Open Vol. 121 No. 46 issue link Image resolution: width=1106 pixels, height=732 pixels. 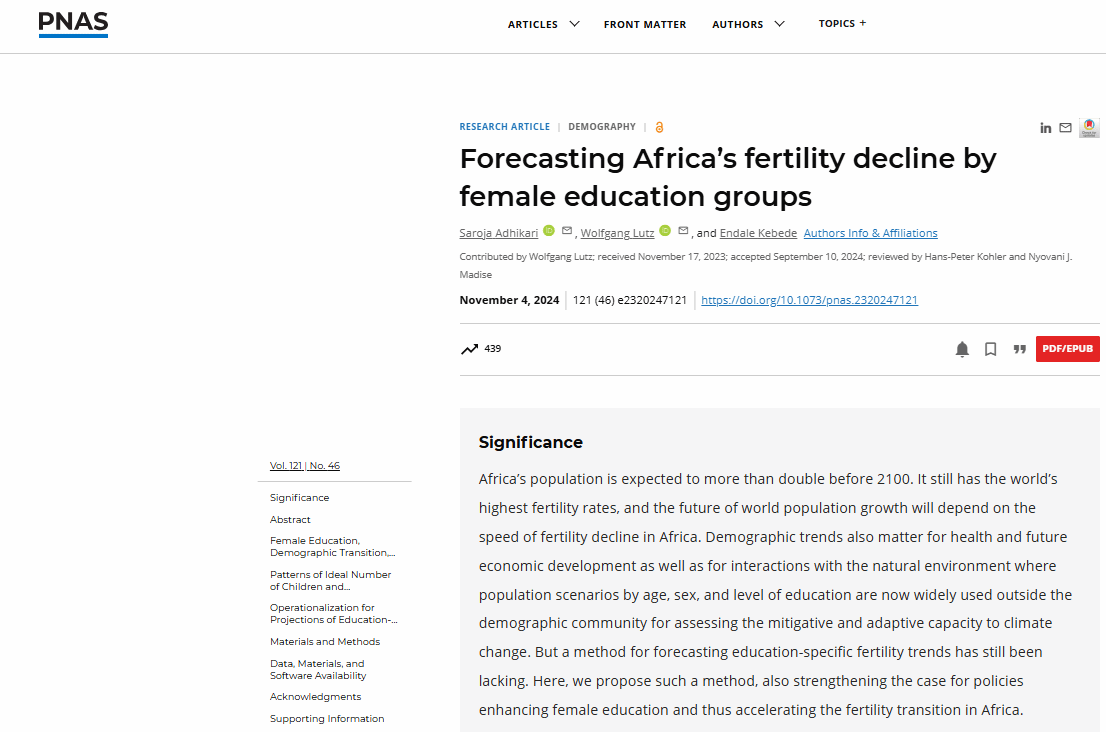[305, 466]
